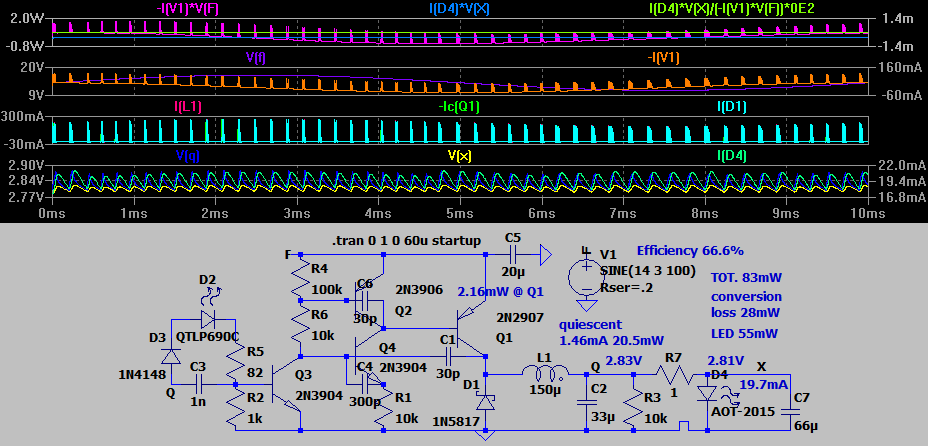Select the C7 capacitor symbol

coord(800,409)
